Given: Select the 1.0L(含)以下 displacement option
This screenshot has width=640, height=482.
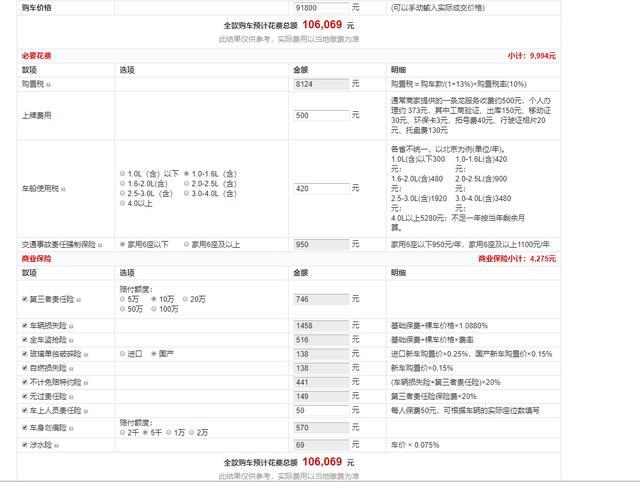Looking at the screenshot, I should (x=122, y=173).
